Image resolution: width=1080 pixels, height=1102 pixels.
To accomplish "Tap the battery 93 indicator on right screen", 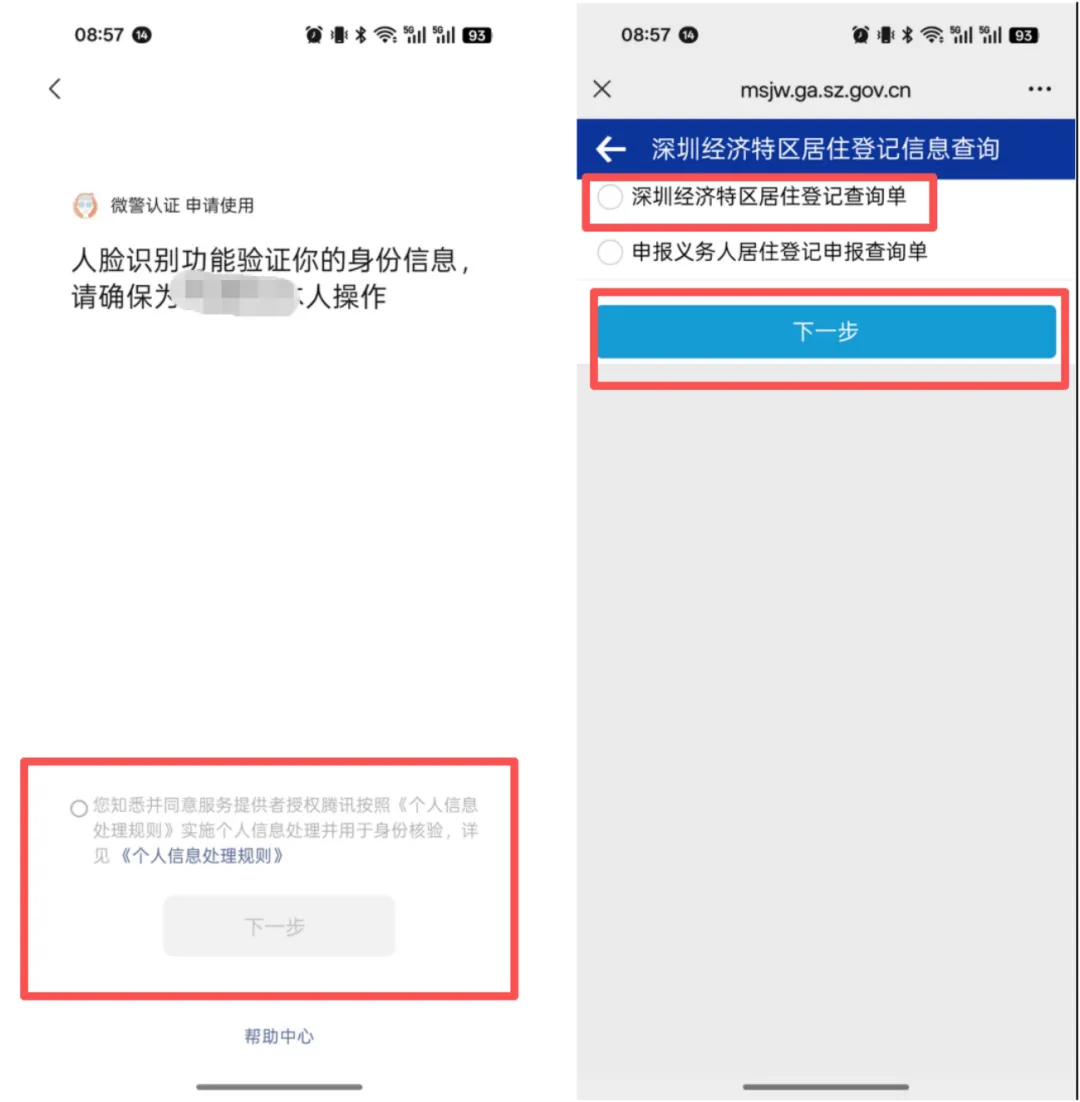I will [x=1023, y=35].
